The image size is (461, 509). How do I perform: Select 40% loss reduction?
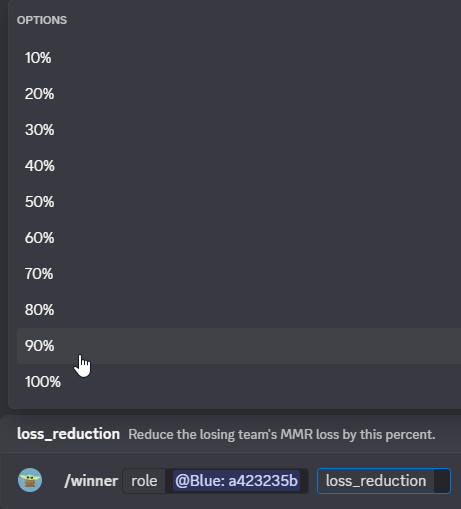pos(239,166)
